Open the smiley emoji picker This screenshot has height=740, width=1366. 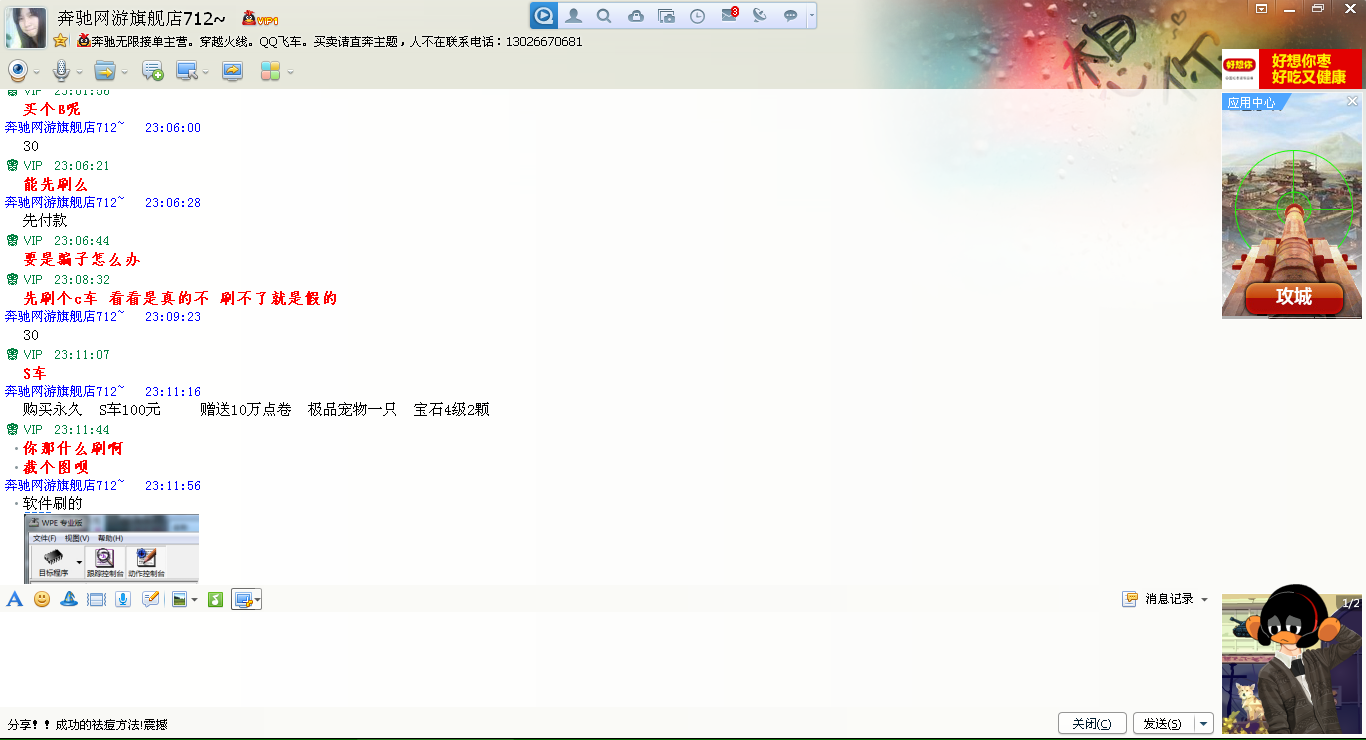click(42, 599)
